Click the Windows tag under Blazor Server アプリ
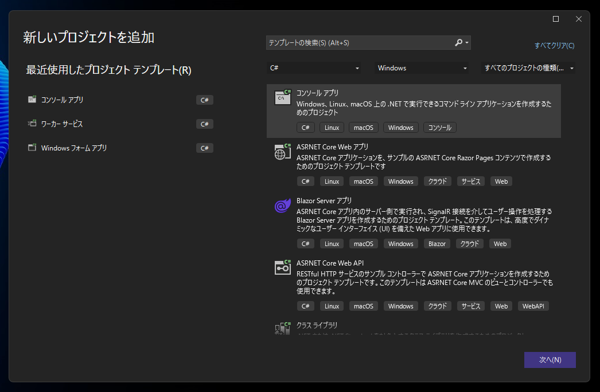This screenshot has height=392, width=600. (401, 244)
